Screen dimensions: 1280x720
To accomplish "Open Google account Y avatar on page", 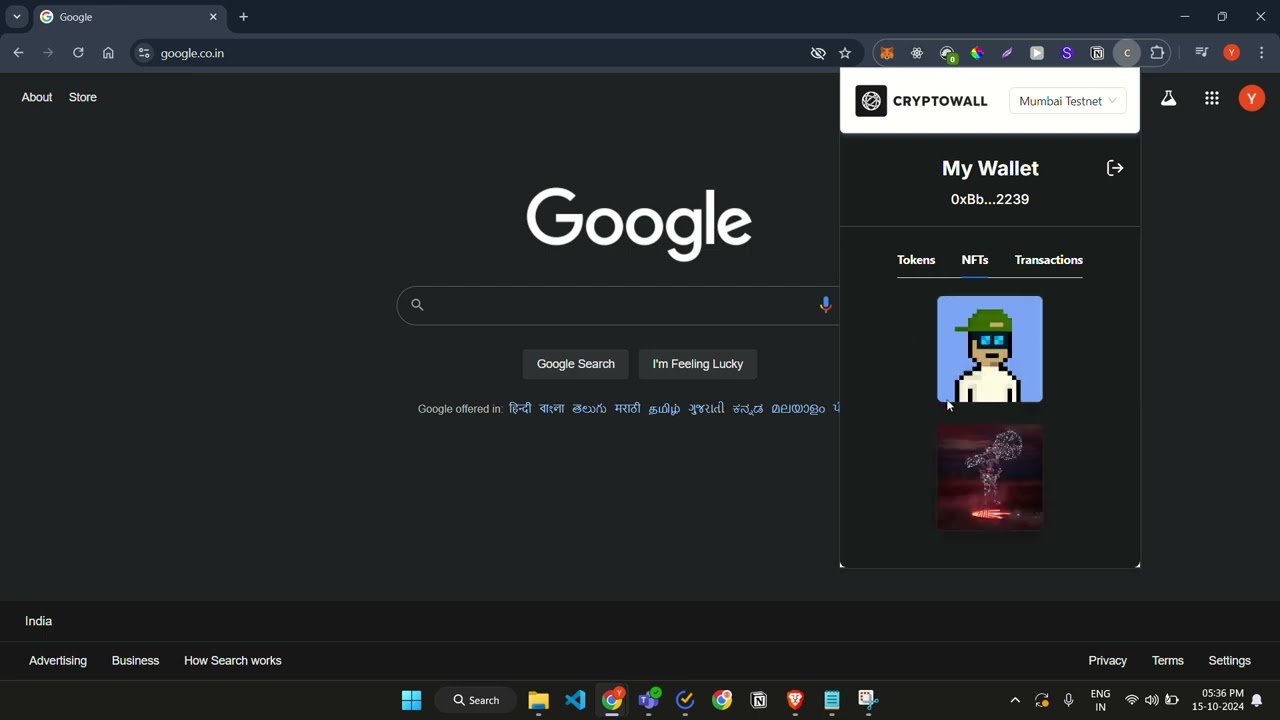I will pyautogui.click(x=1252, y=98).
